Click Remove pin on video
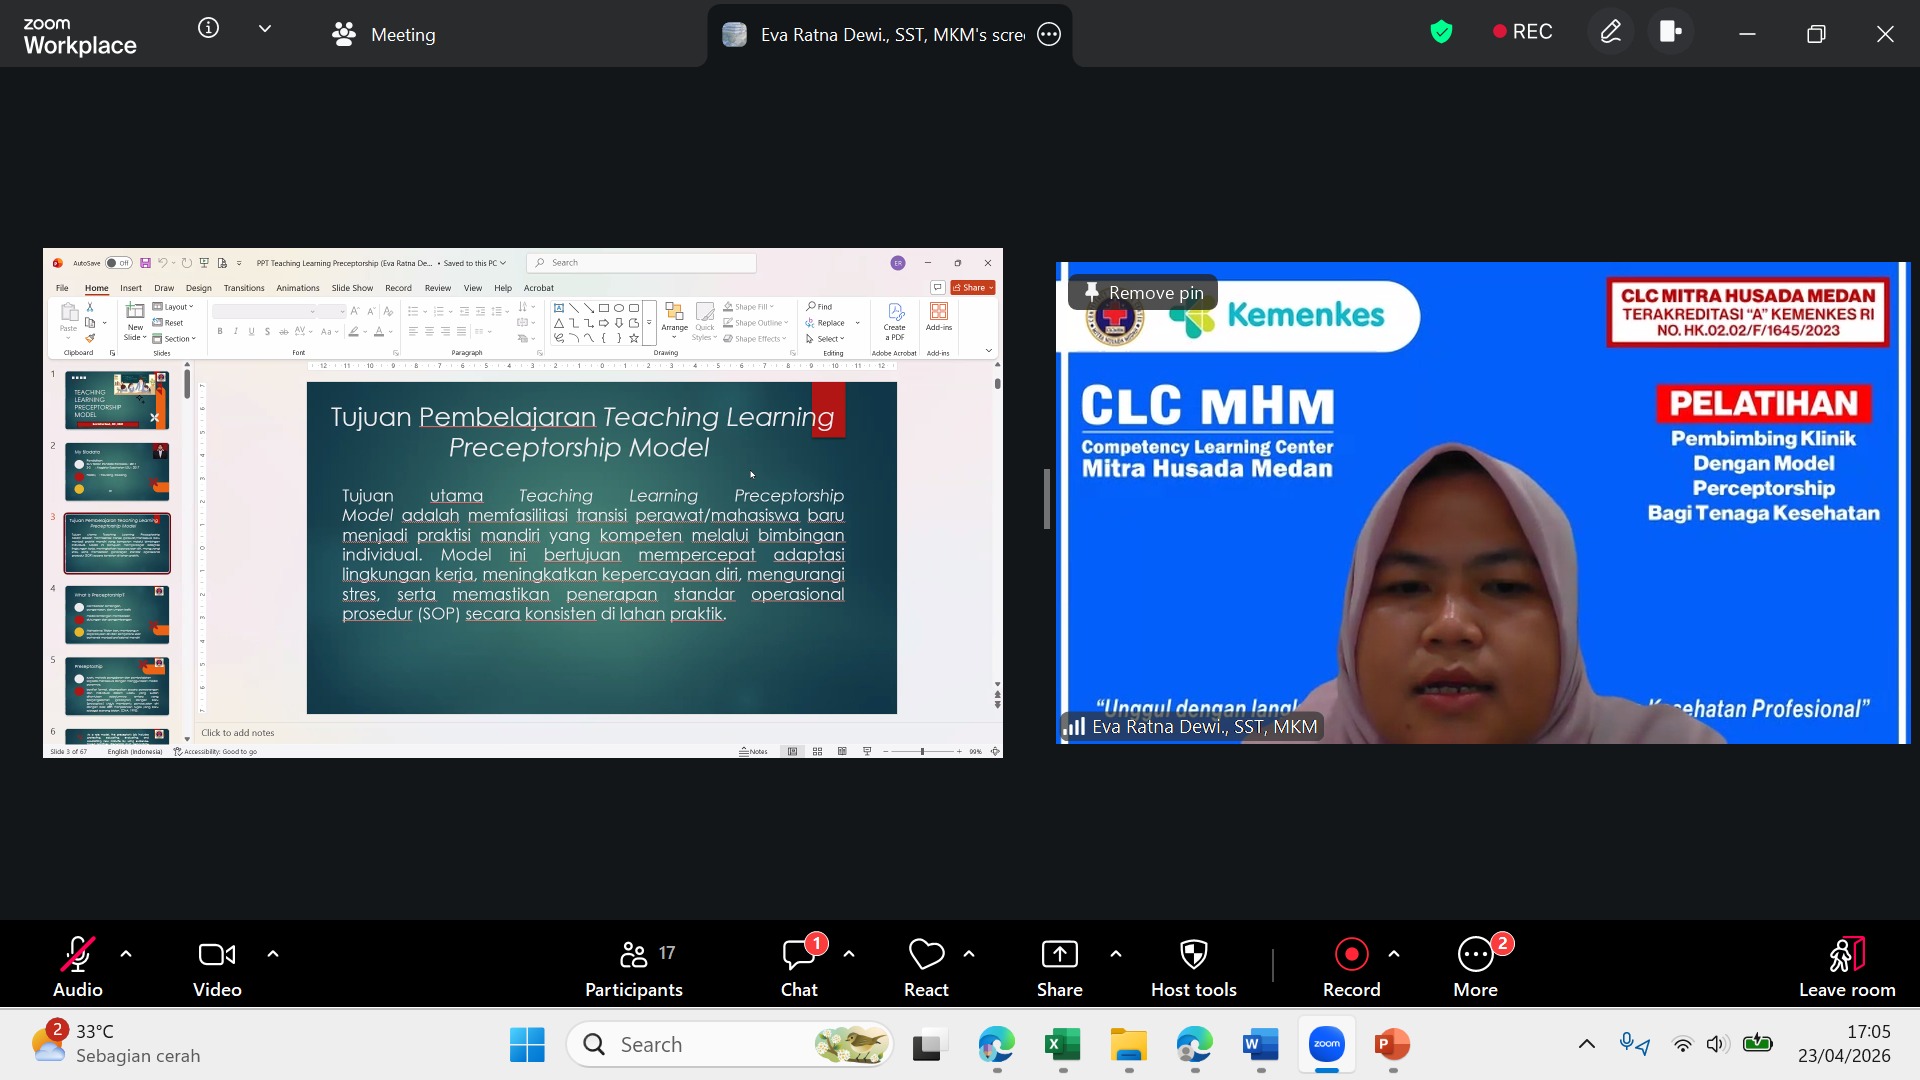The image size is (1920, 1080). 1143,293
